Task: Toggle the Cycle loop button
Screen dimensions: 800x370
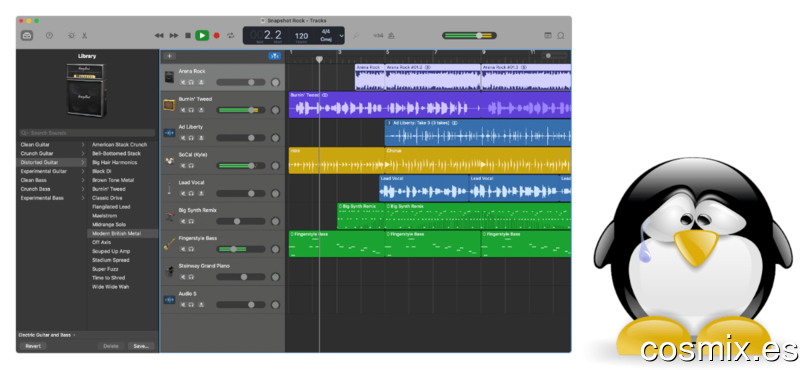Action: [231, 36]
